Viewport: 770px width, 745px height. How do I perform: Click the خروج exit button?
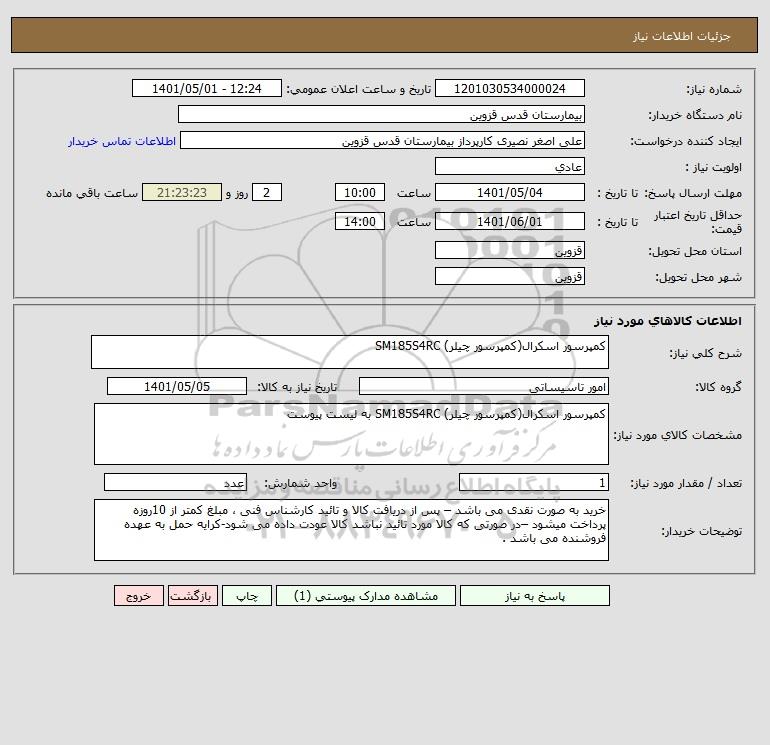tap(139, 596)
